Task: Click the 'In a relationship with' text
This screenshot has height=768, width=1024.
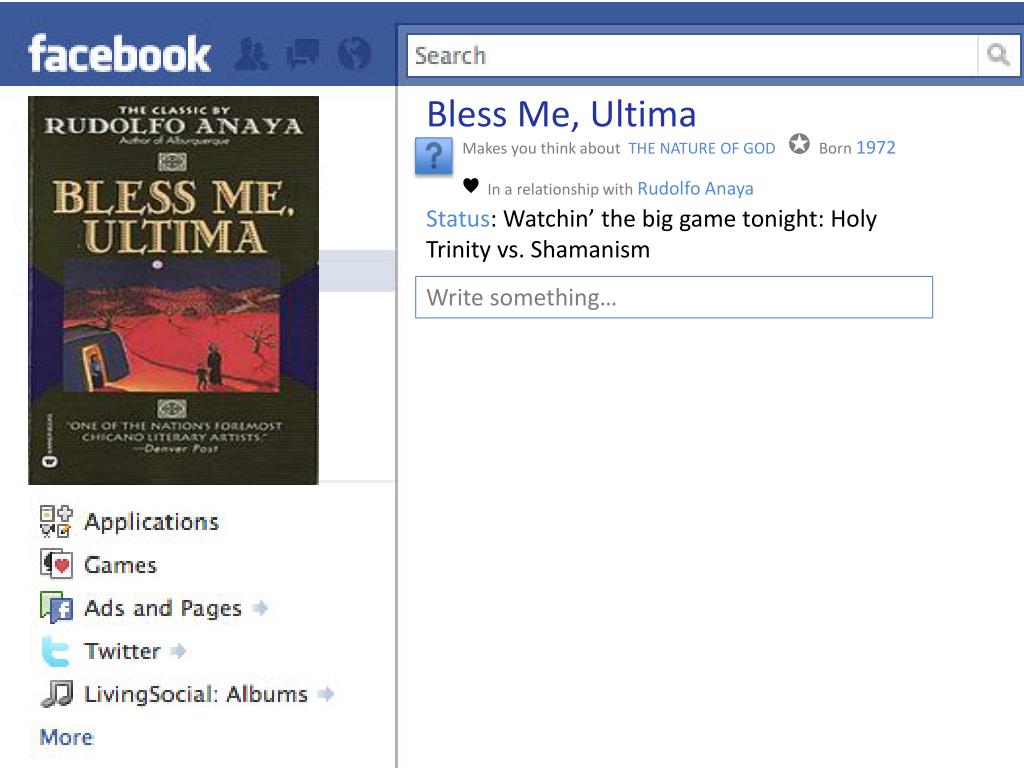Action: coord(560,189)
